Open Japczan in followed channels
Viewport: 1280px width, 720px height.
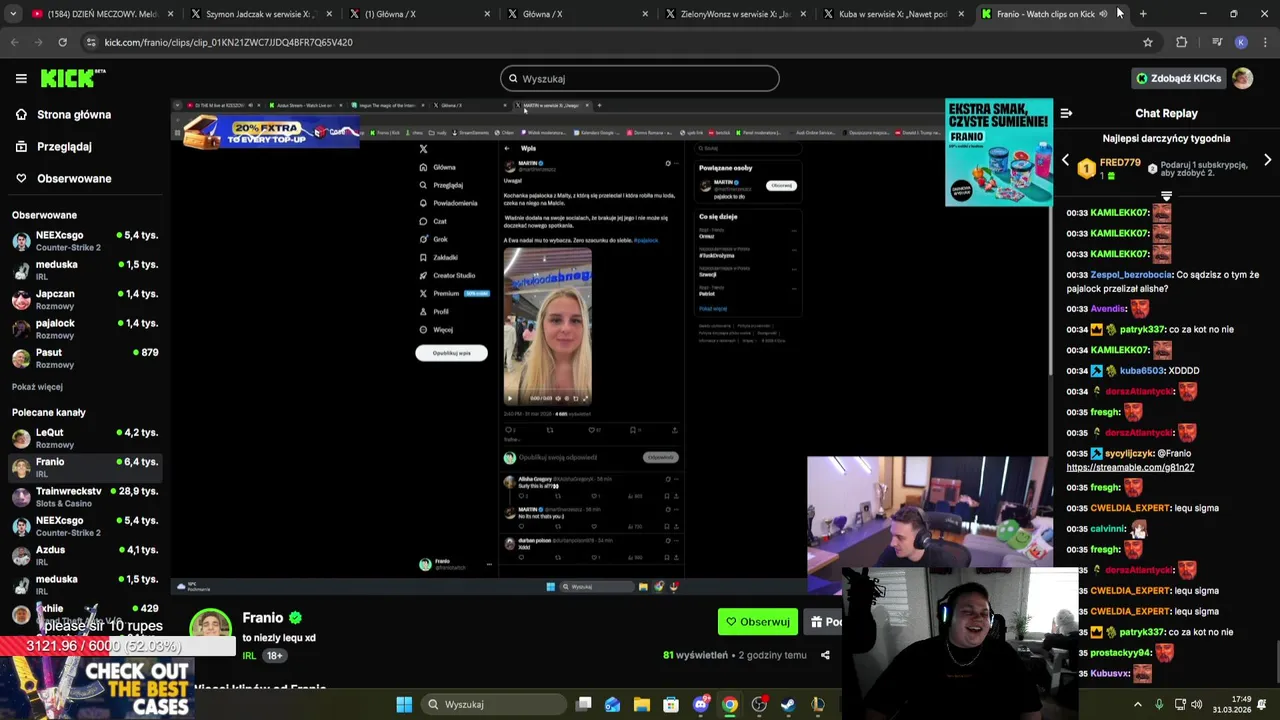click(85, 299)
